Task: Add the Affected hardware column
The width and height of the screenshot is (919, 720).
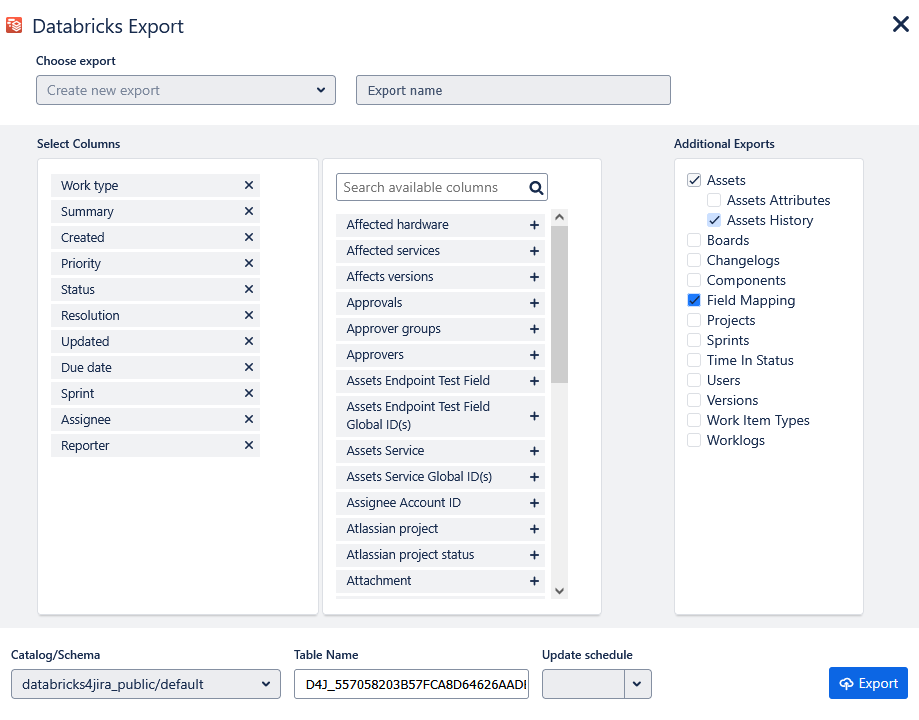Action: coord(534,225)
